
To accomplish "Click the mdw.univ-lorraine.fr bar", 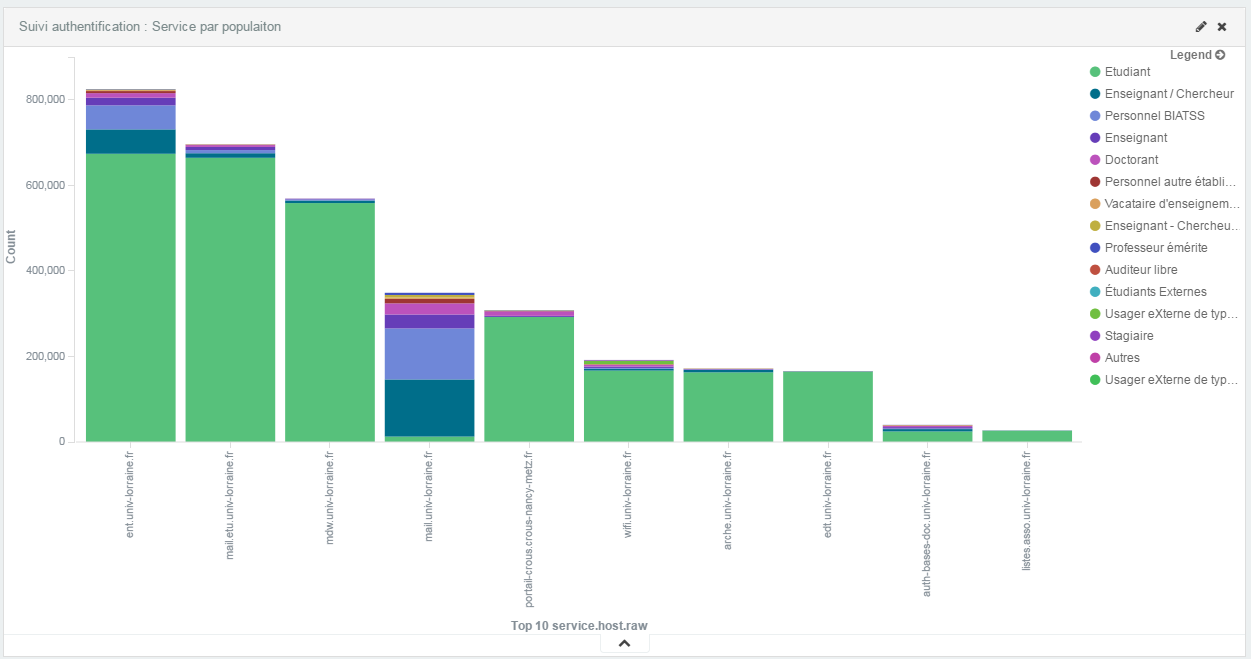I will click(x=330, y=320).
